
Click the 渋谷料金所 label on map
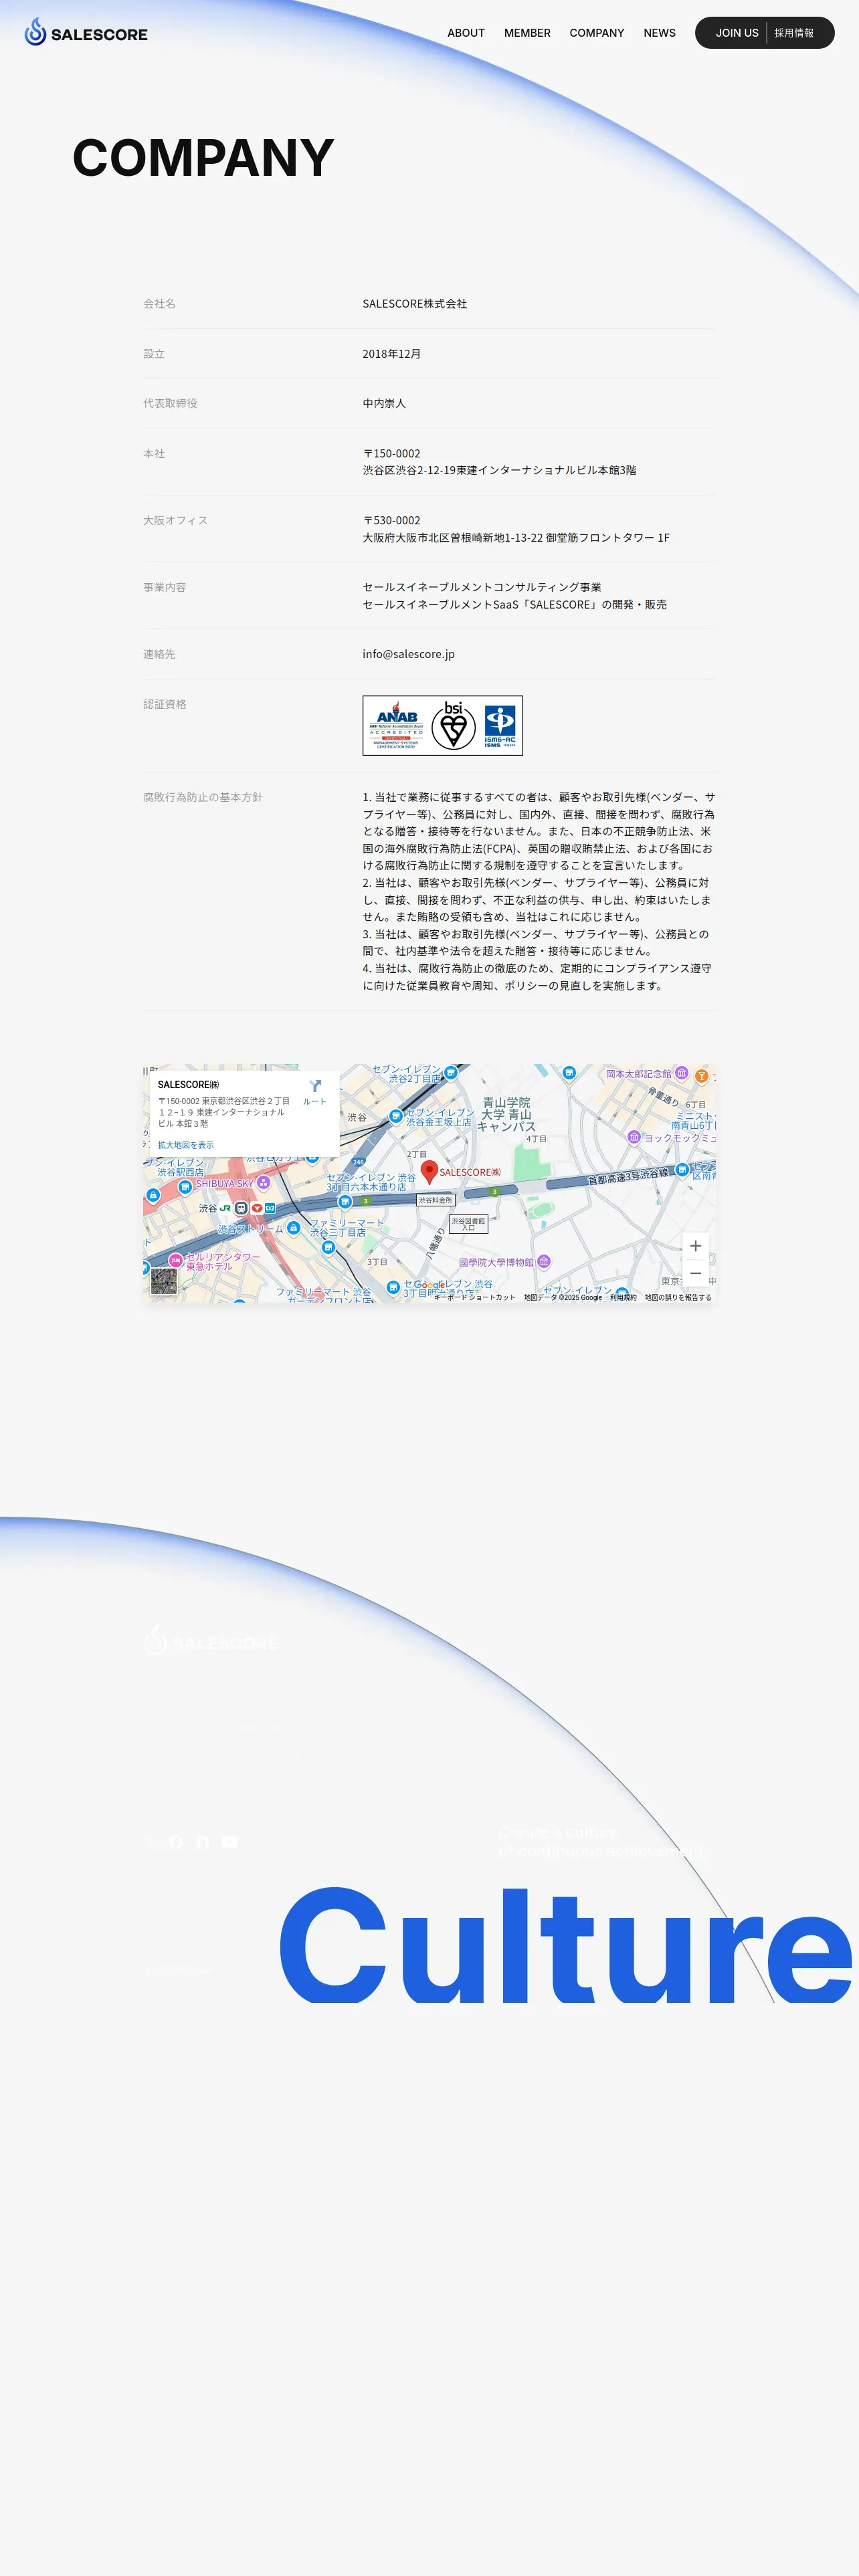[x=435, y=1200]
